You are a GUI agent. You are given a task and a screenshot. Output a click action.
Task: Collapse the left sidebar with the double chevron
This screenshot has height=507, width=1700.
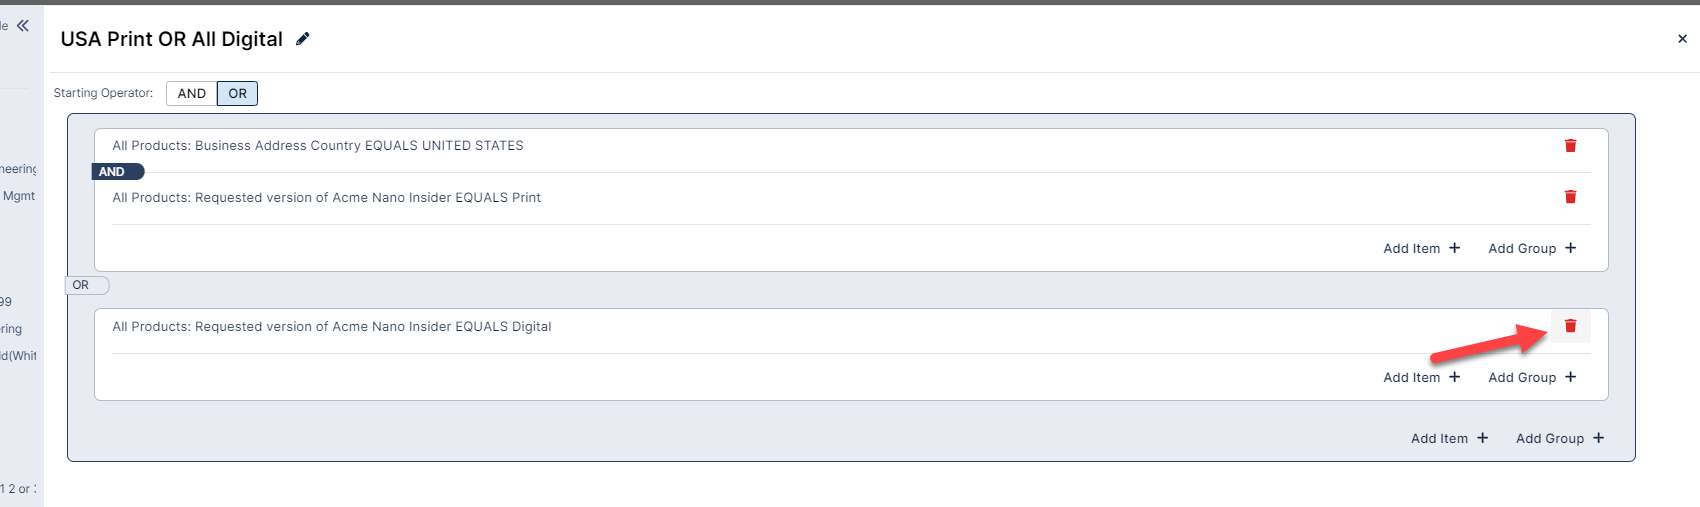coord(23,26)
